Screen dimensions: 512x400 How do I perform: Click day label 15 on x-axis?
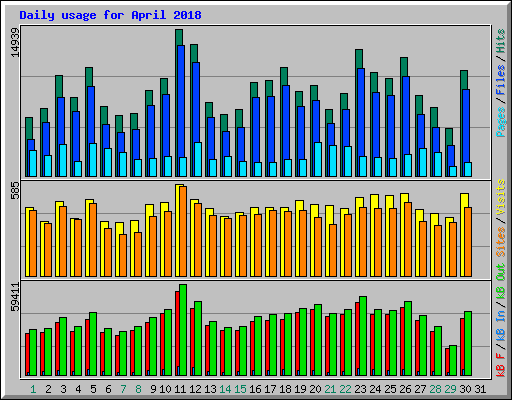[x=240, y=389]
